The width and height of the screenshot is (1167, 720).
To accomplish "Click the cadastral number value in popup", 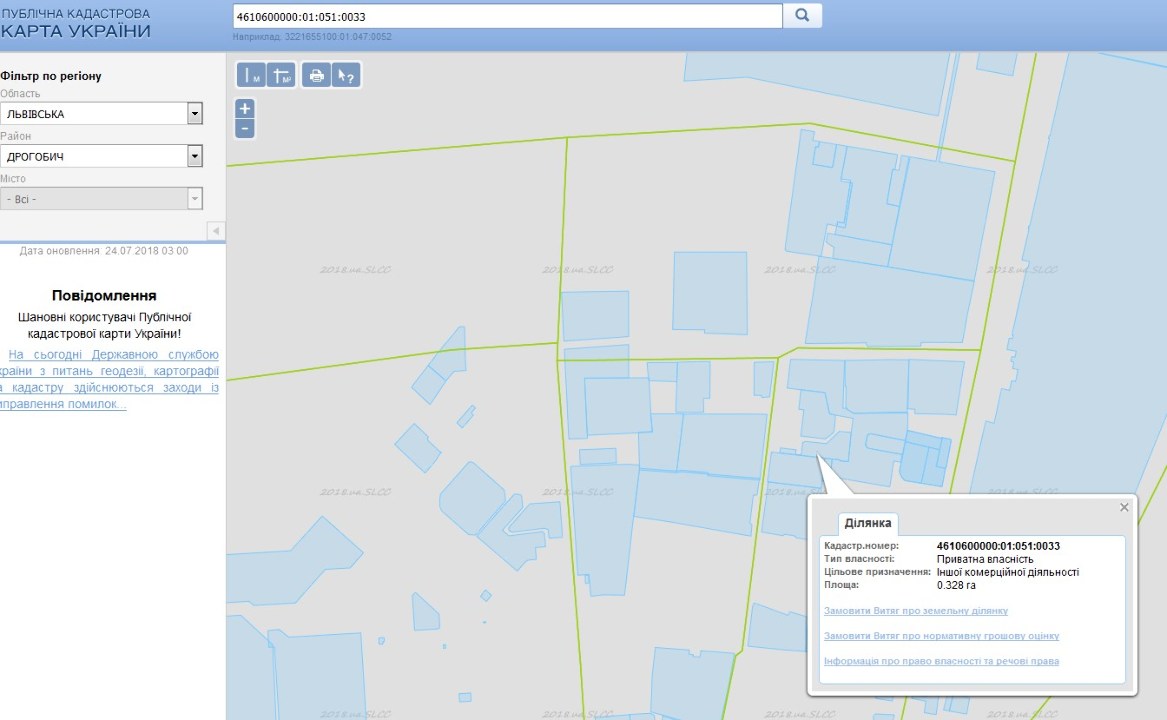I will point(998,546).
